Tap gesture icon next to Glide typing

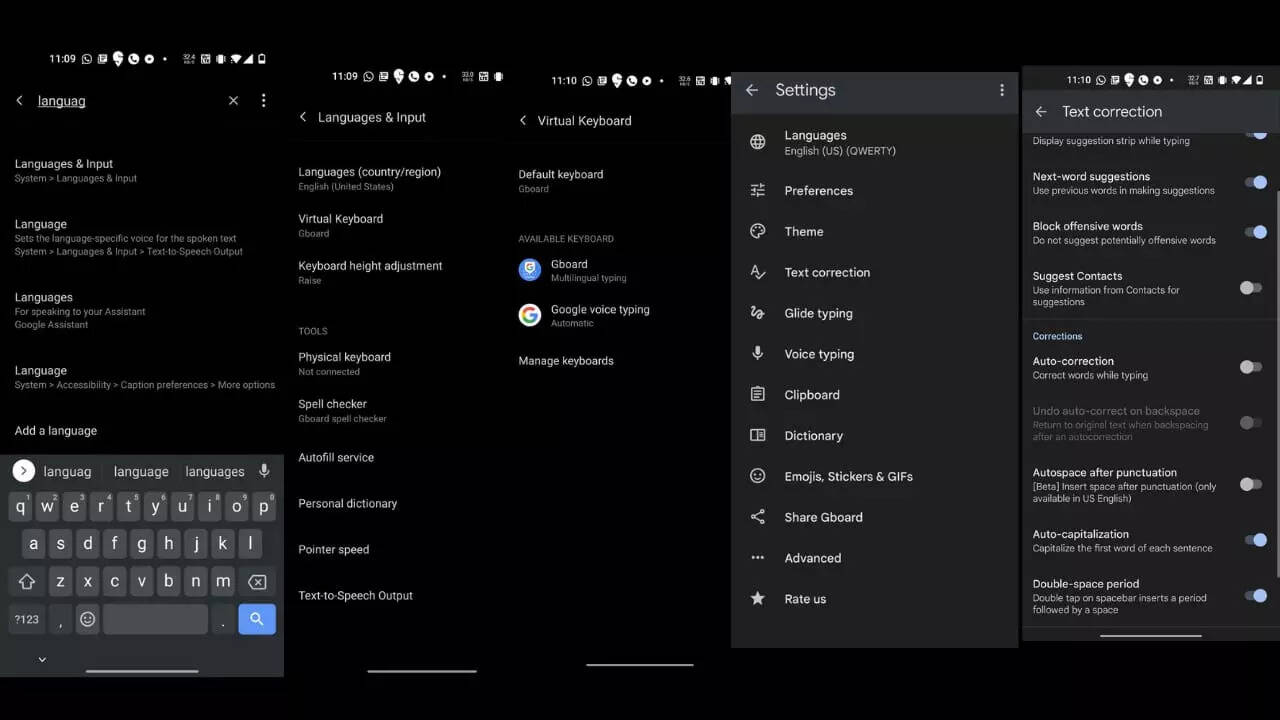758,313
